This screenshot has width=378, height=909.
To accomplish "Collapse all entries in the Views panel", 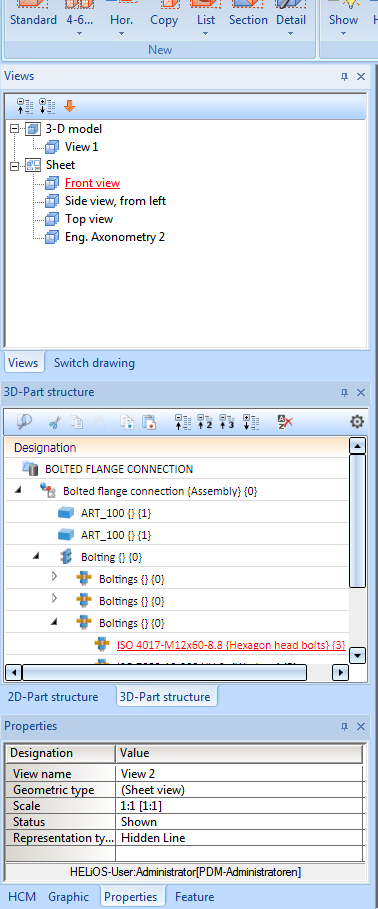I will [x=25, y=106].
